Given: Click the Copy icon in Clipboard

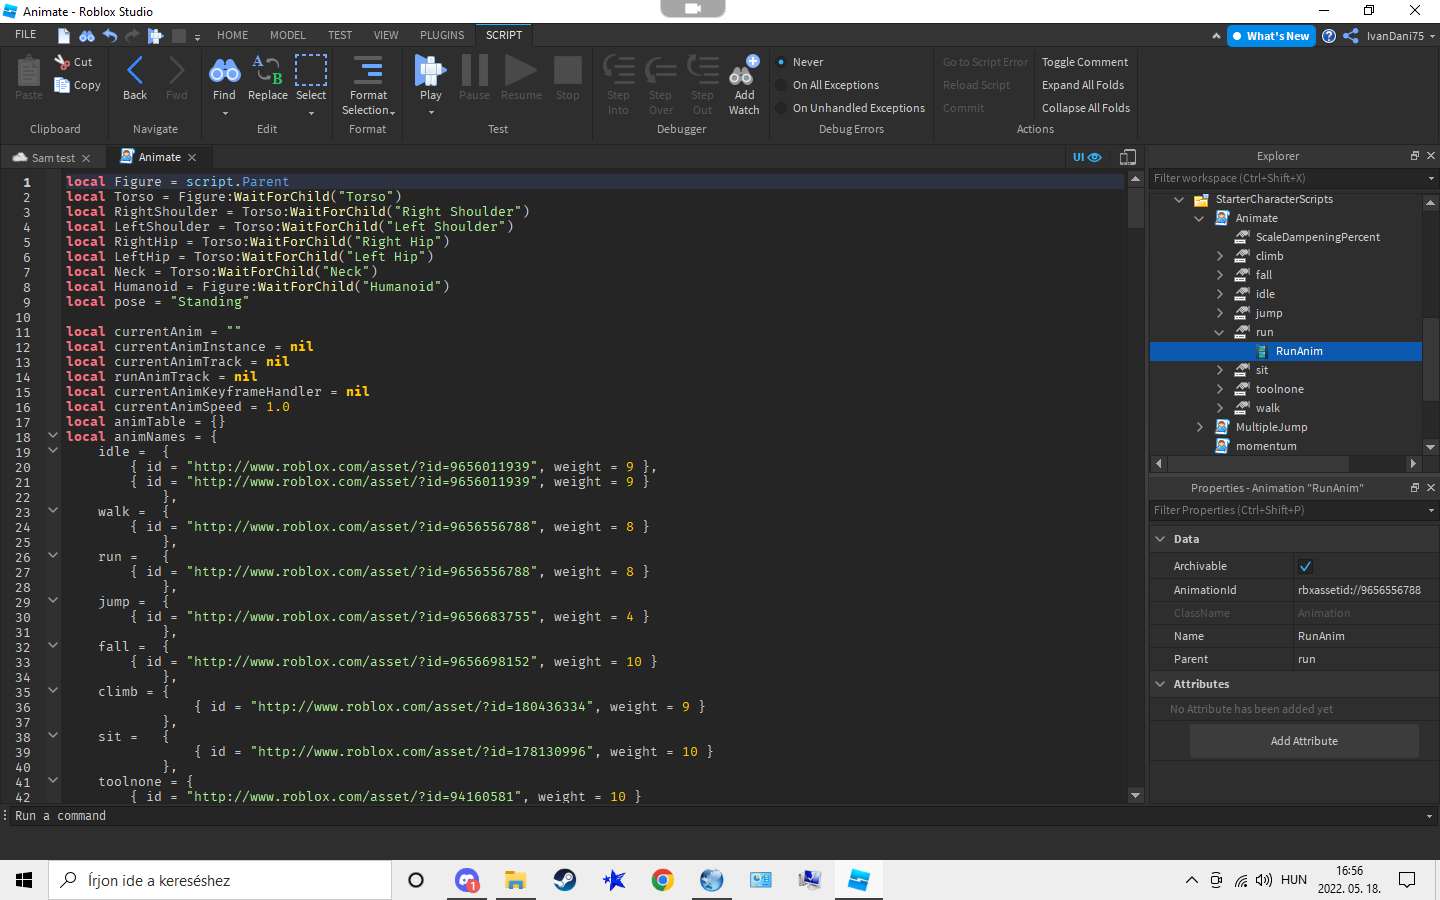Looking at the screenshot, I should coord(63,86).
